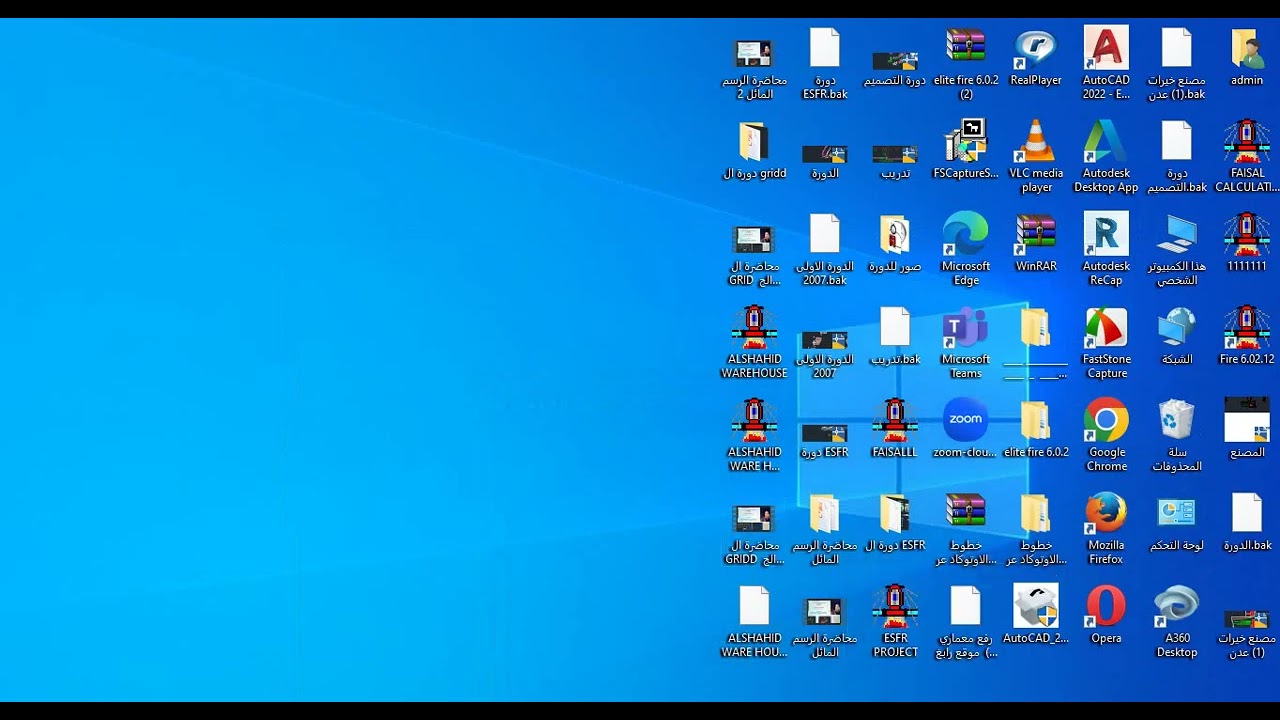
Task: Click the Autodesk Desktop App icon
Action: pos(1106,157)
